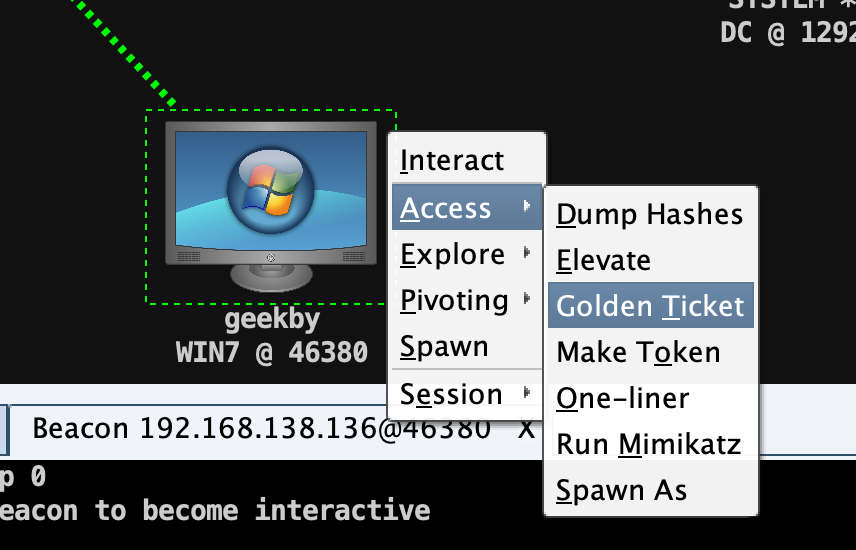Click the beacon console output line
The width and height of the screenshot is (856, 550).
[215, 511]
